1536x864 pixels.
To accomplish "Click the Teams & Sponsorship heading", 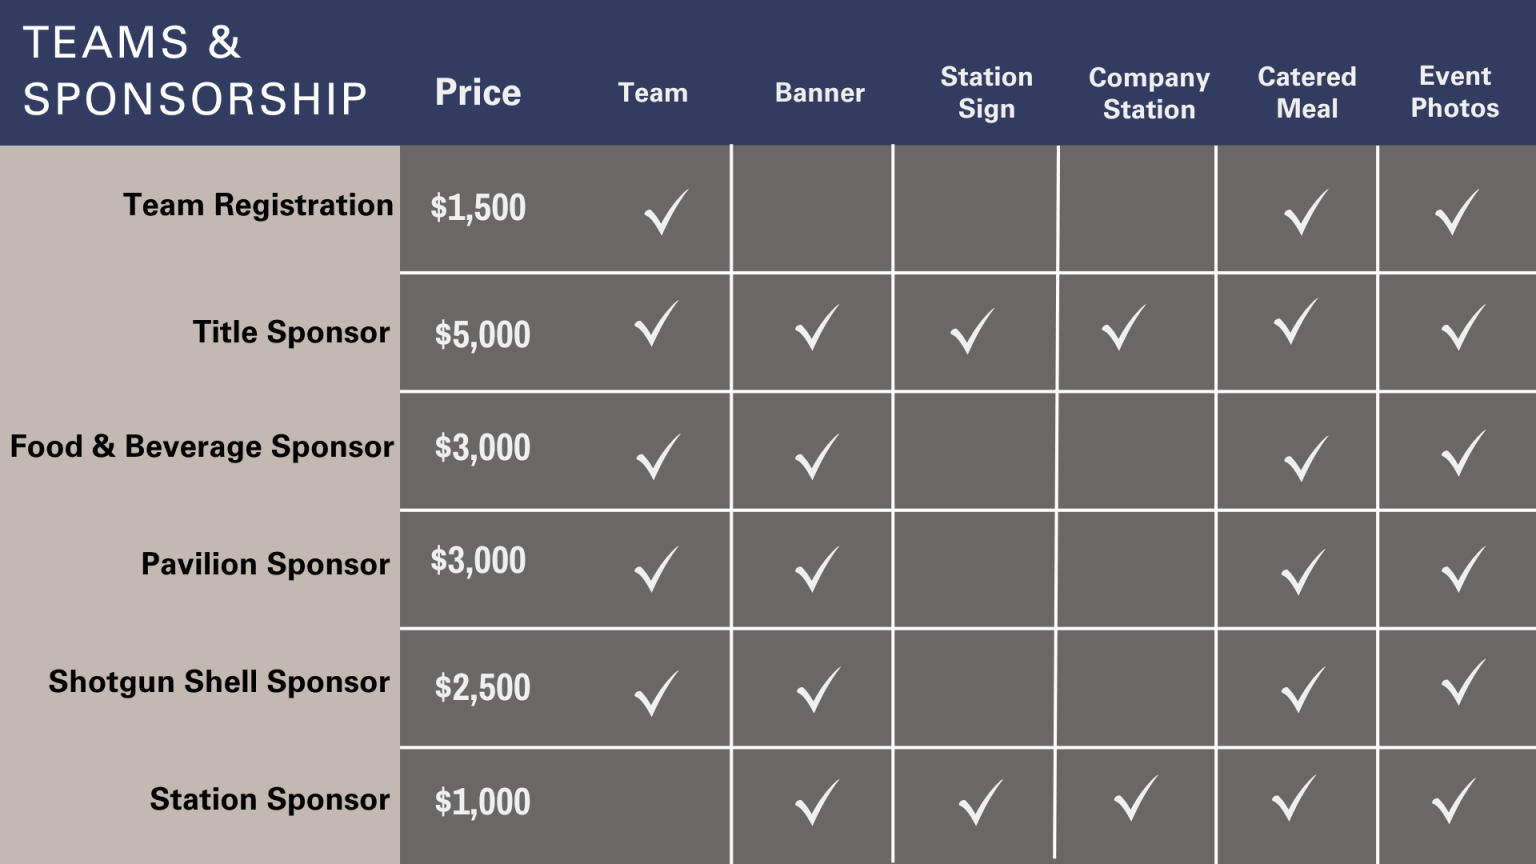I will point(195,71).
